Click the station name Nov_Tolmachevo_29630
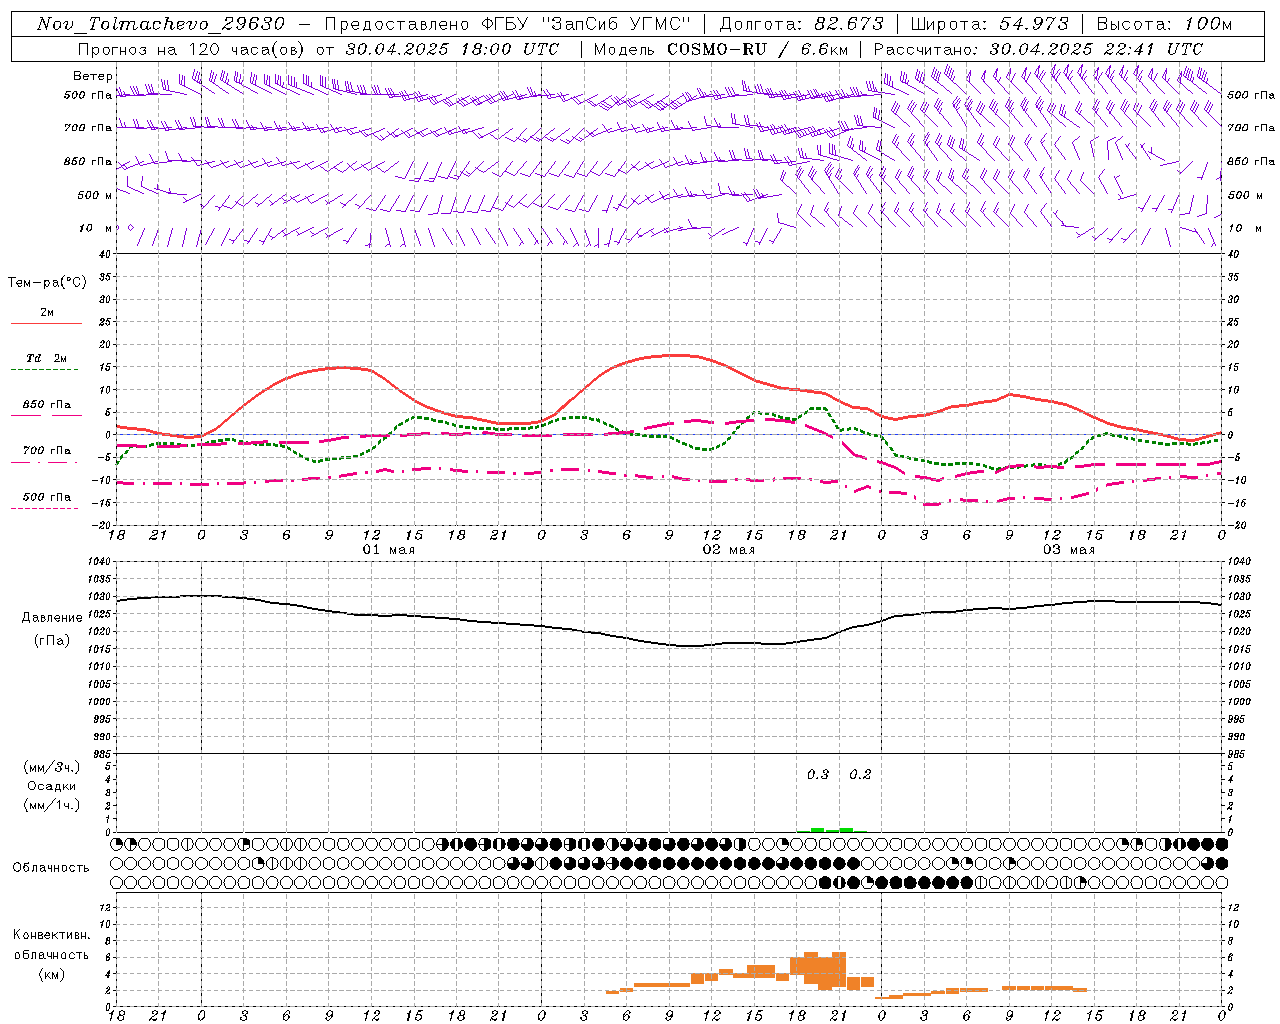This screenshot has width=1280, height=1024. (161, 24)
